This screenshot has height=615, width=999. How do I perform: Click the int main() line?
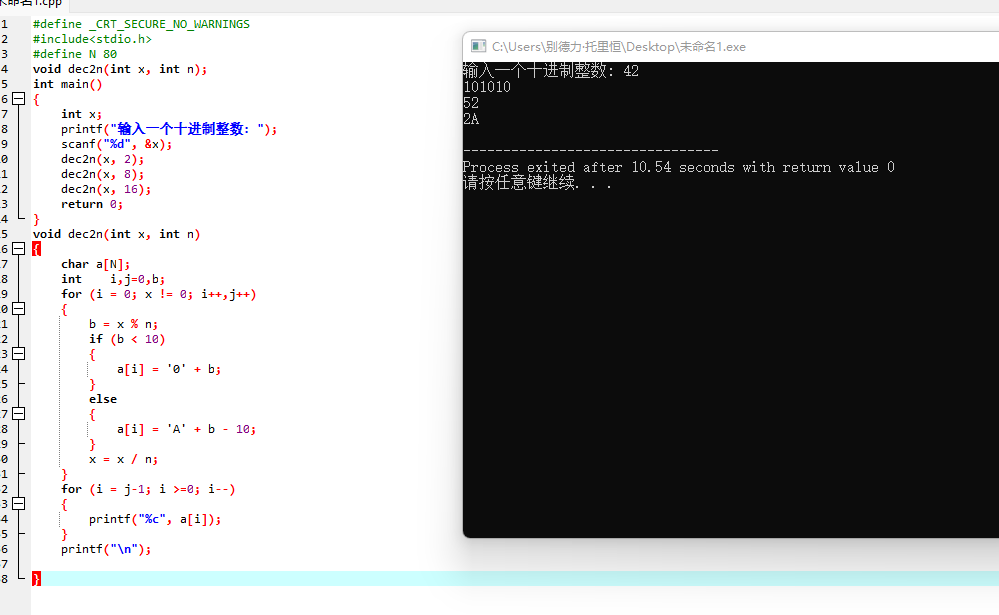click(68, 84)
